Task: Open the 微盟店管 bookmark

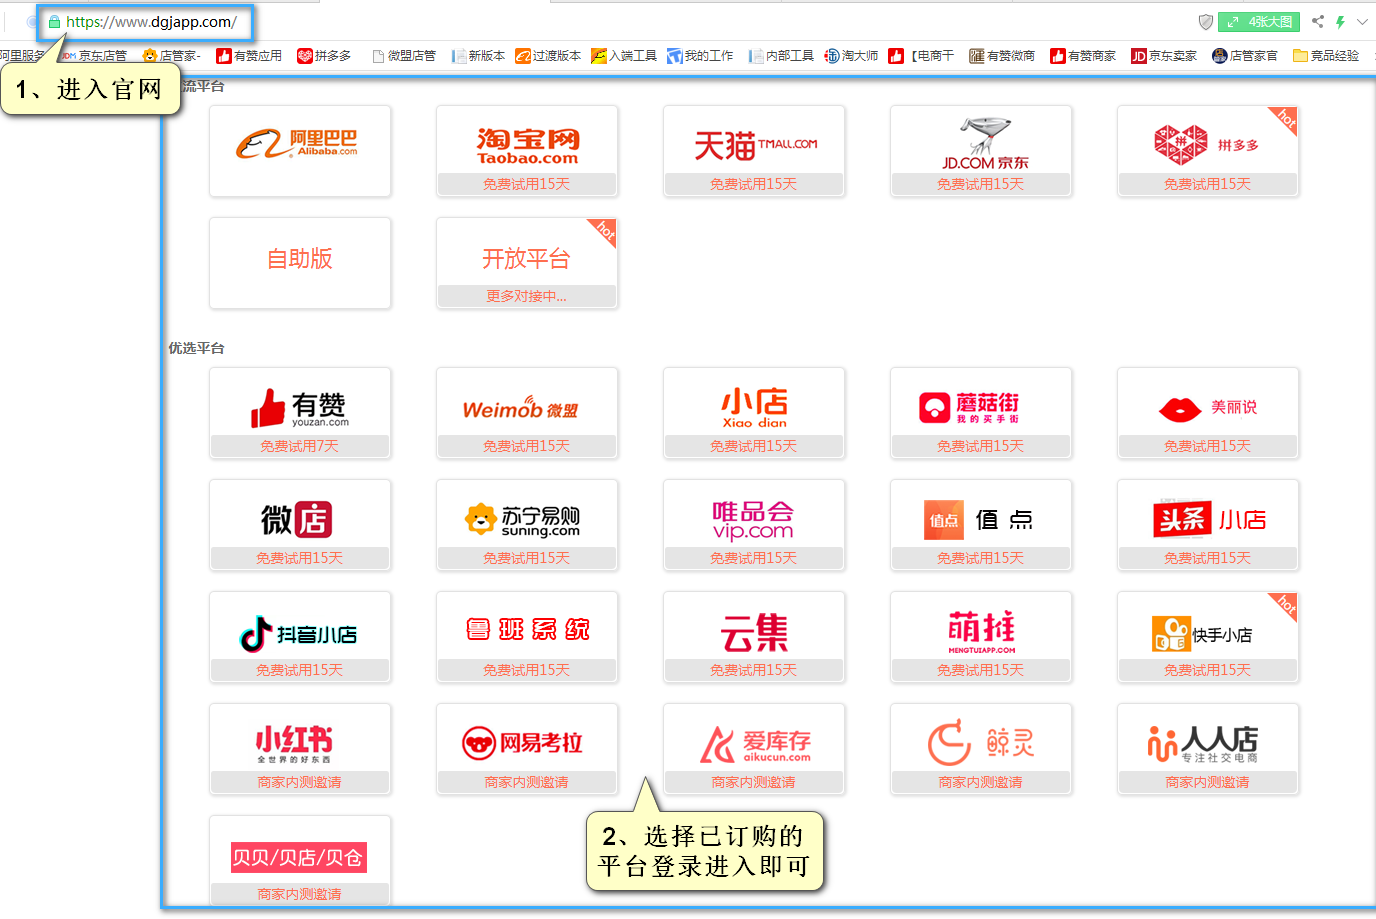Action: point(404,56)
